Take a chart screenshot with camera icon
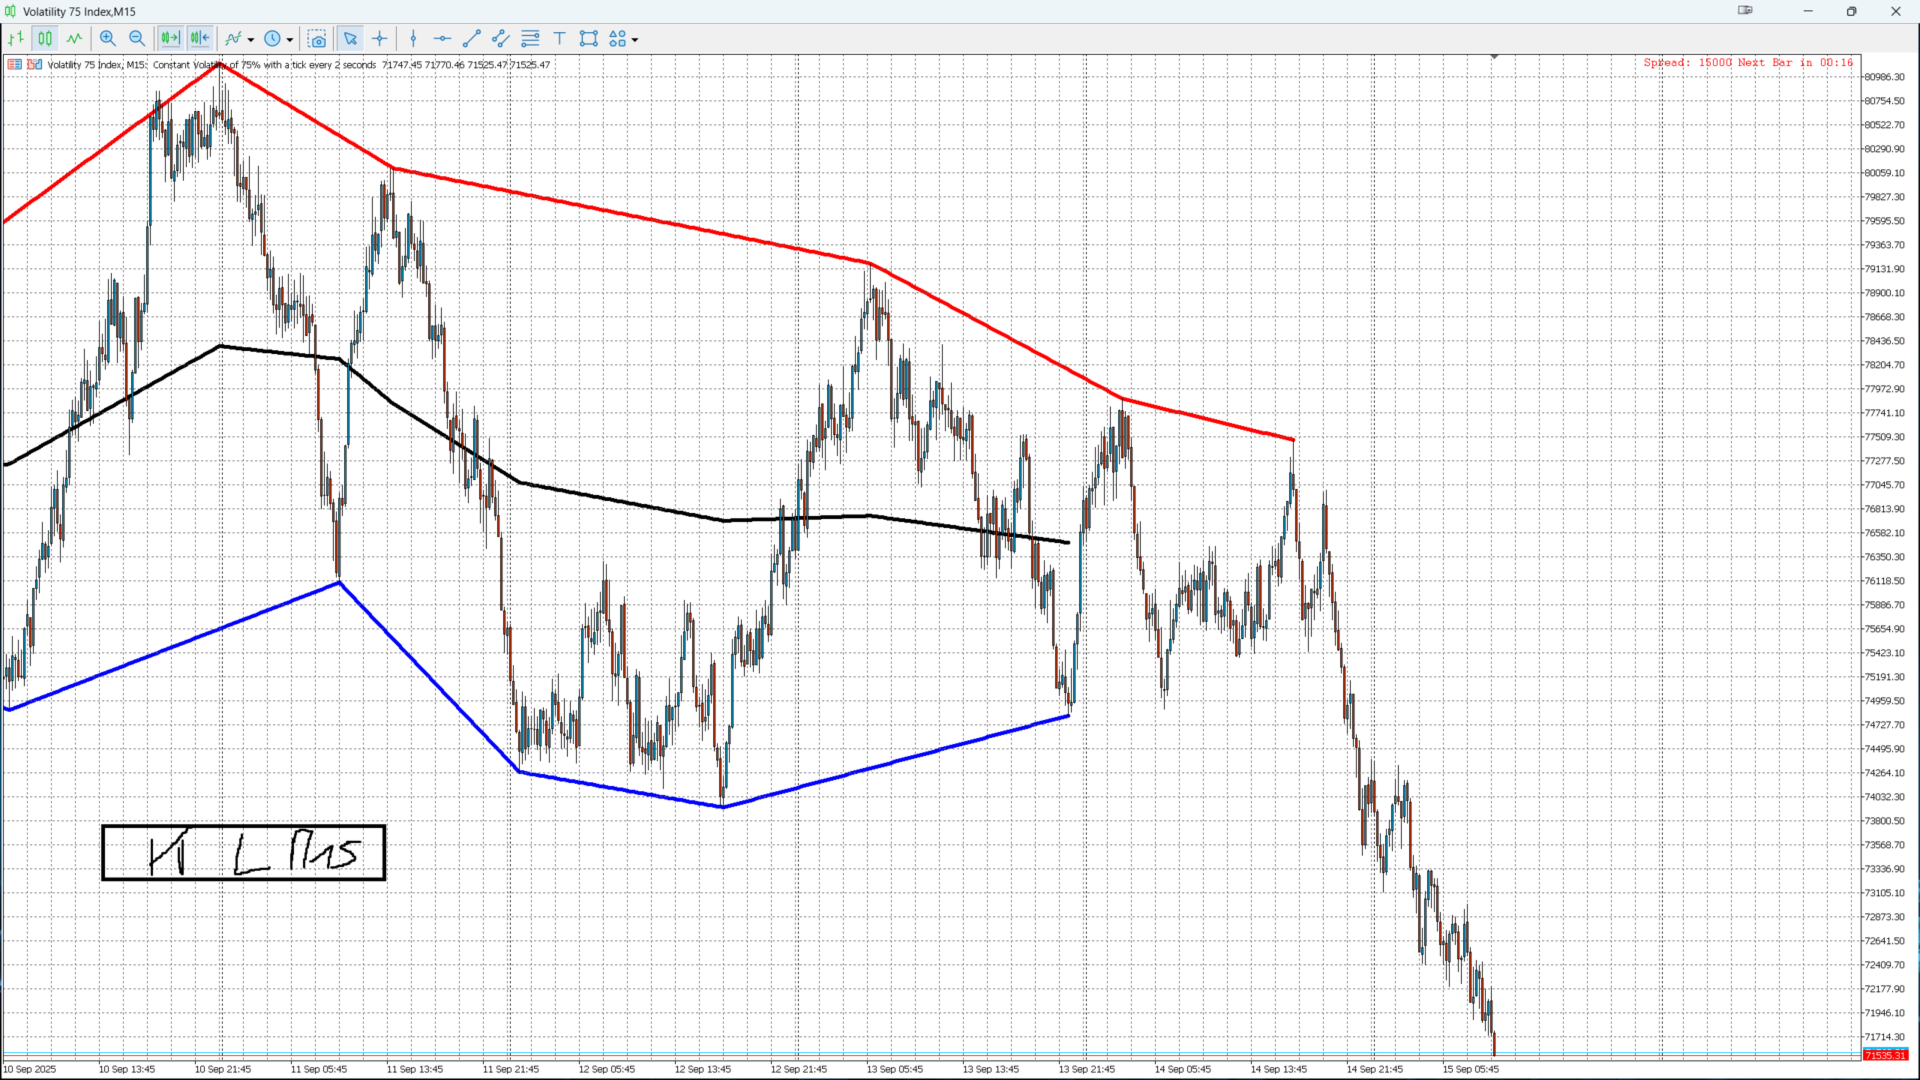Image resolution: width=1920 pixels, height=1080 pixels. pos(317,39)
